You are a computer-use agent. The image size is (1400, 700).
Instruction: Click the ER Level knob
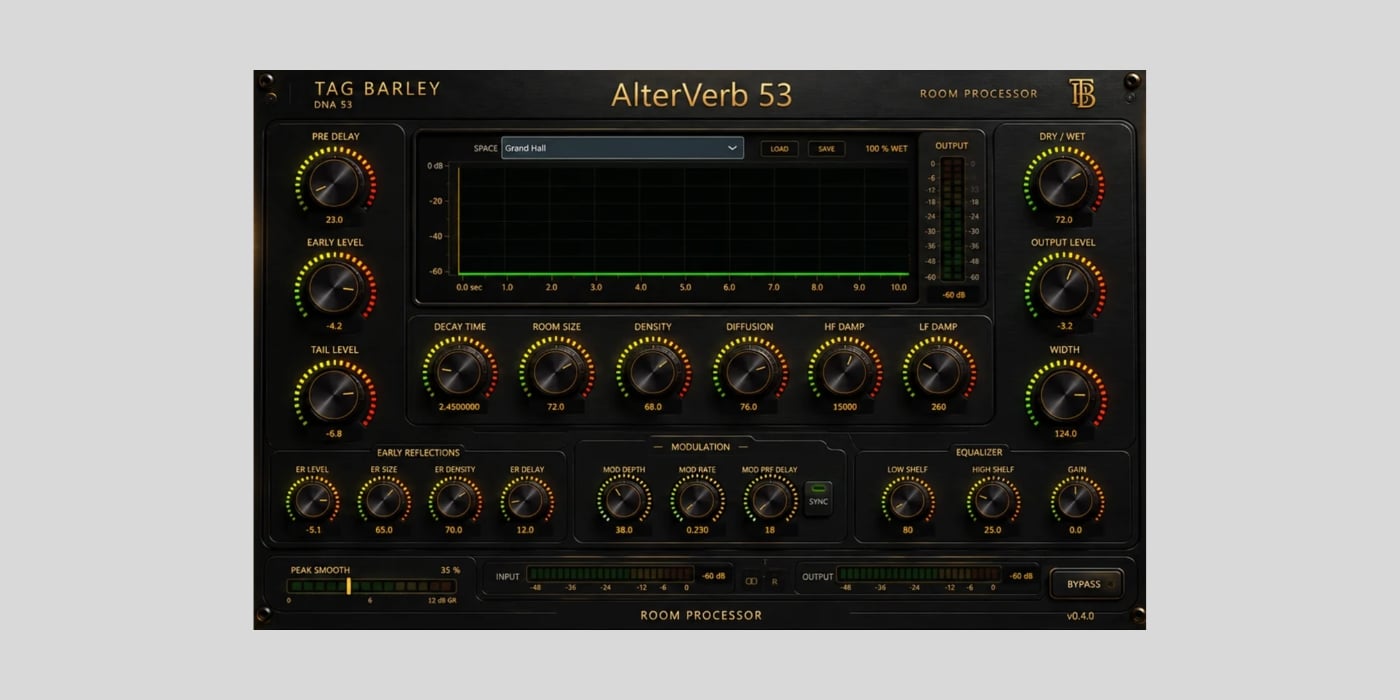(x=311, y=500)
